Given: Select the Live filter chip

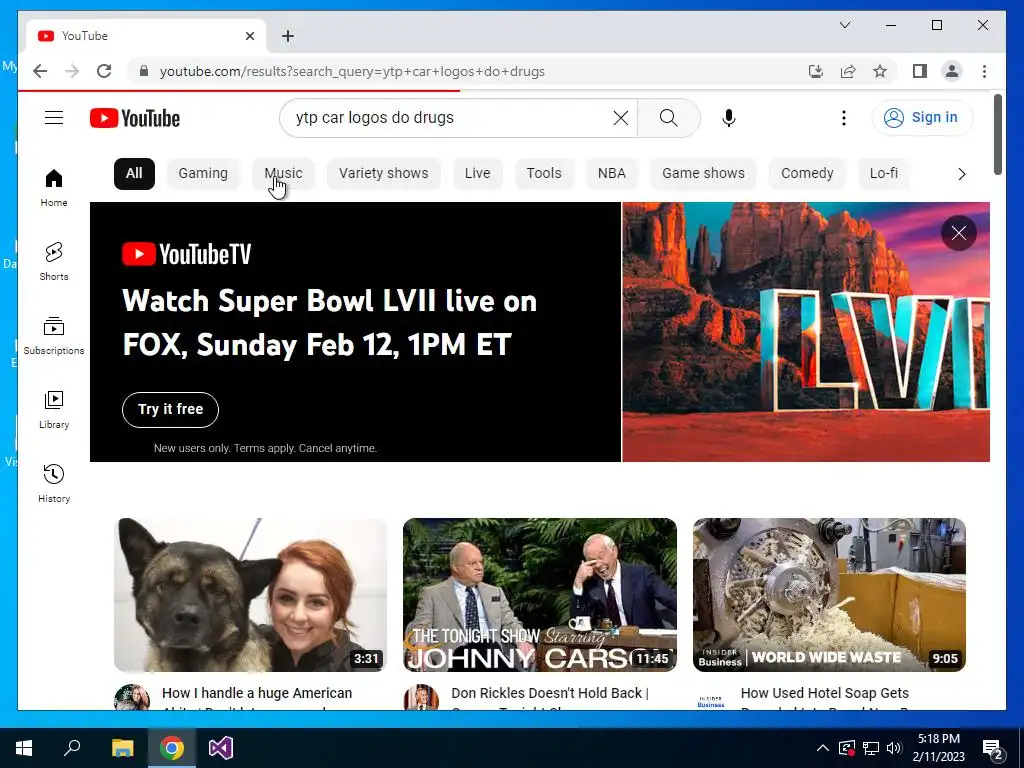Looking at the screenshot, I should (477, 174).
